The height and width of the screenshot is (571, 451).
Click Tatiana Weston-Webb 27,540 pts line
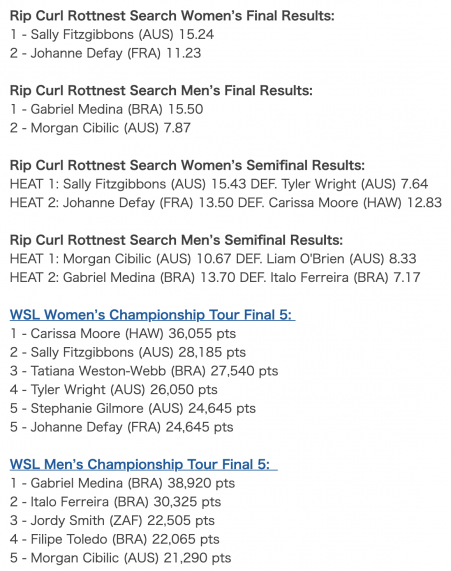(144, 371)
